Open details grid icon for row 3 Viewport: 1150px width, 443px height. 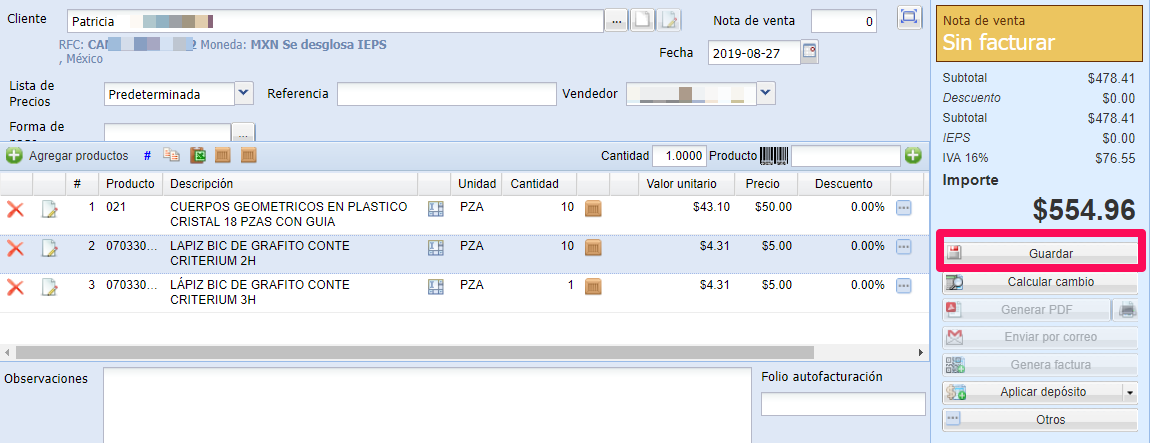435,287
